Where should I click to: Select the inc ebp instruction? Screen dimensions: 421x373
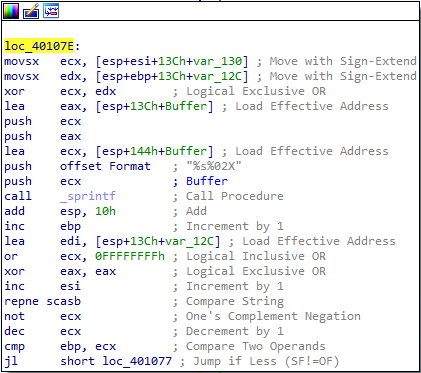coord(42,227)
